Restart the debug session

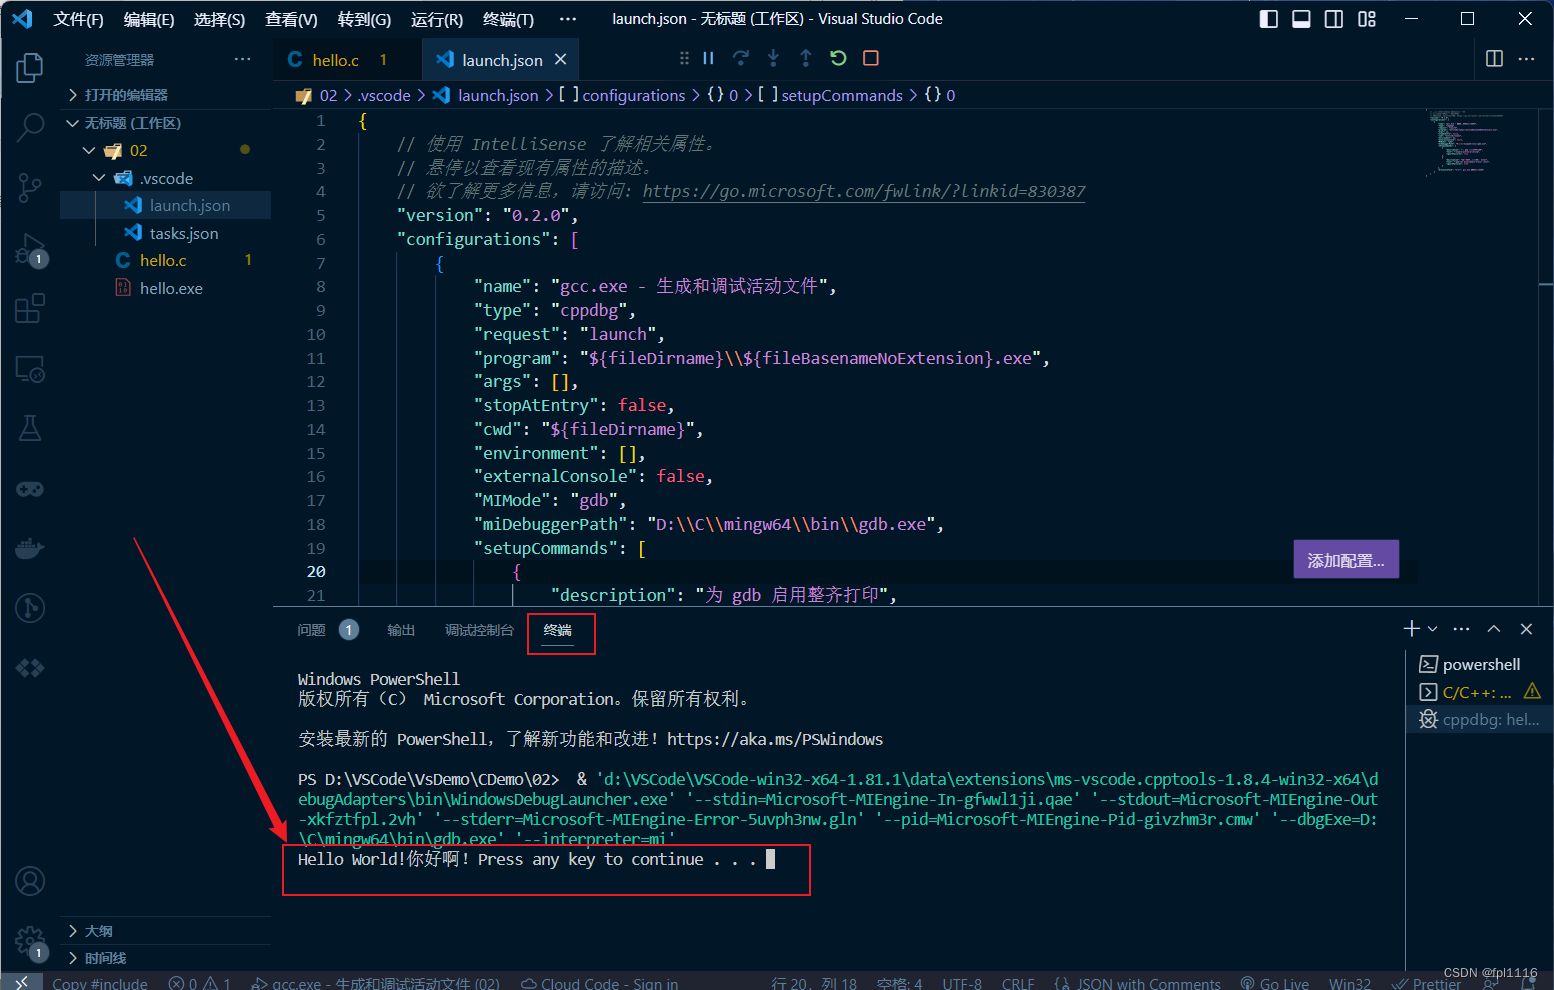tap(838, 58)
